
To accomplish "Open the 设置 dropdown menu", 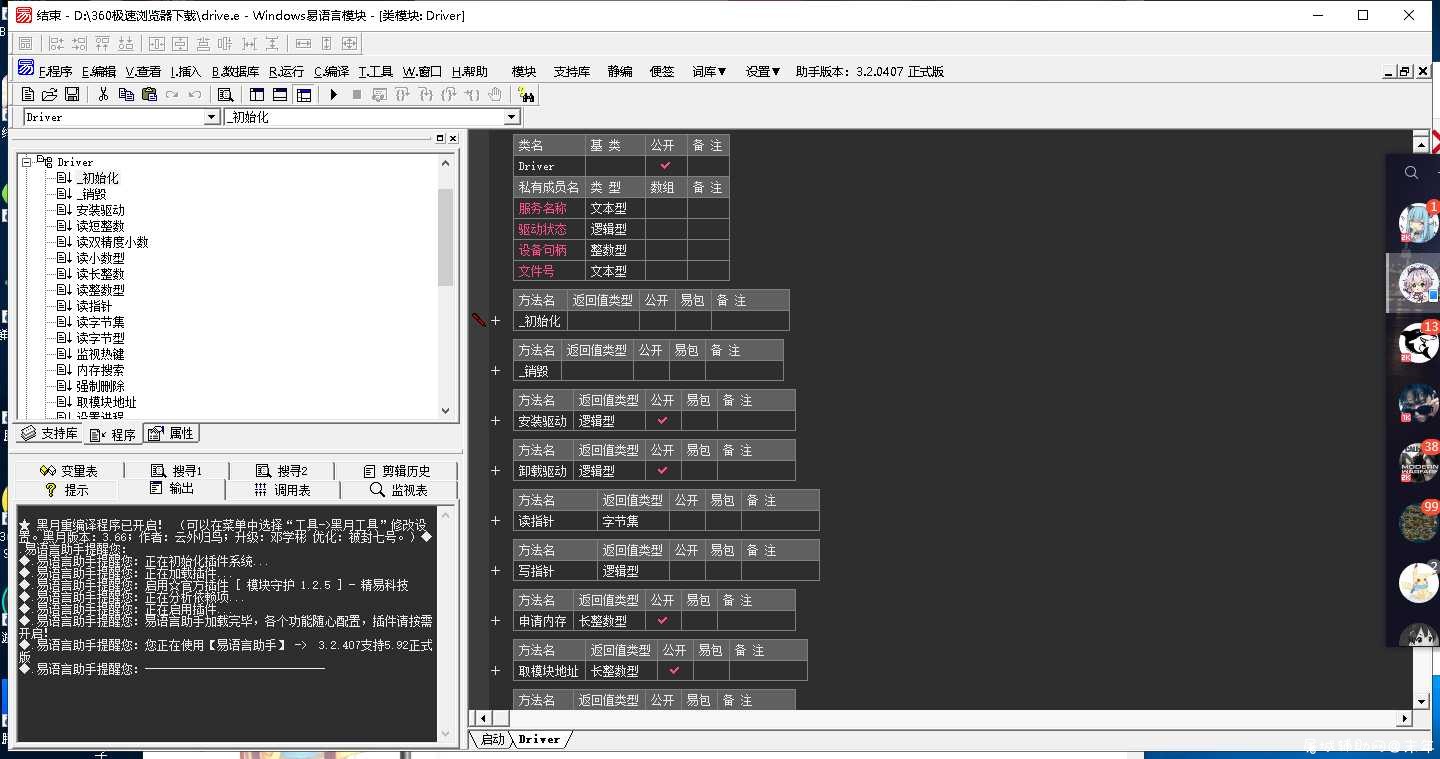I will click(x=763, y=71).
